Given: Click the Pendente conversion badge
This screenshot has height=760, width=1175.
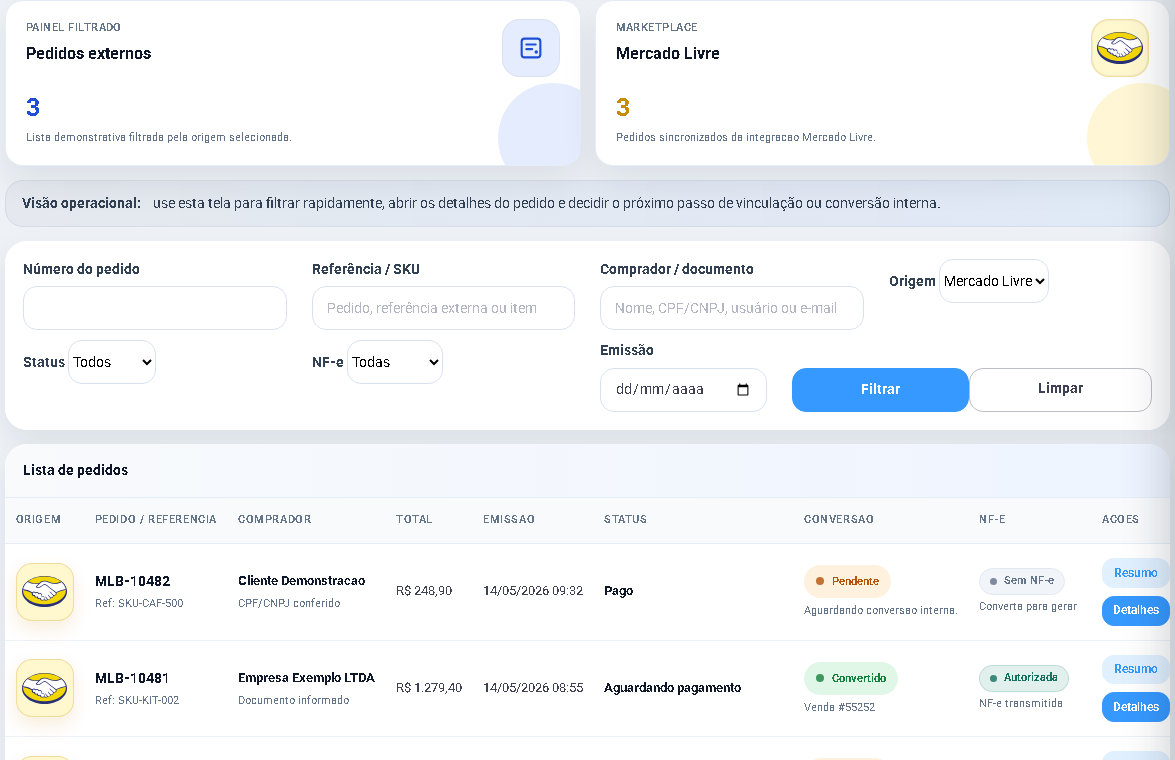Looking at the screenshot, I should [x=848, y=581].
